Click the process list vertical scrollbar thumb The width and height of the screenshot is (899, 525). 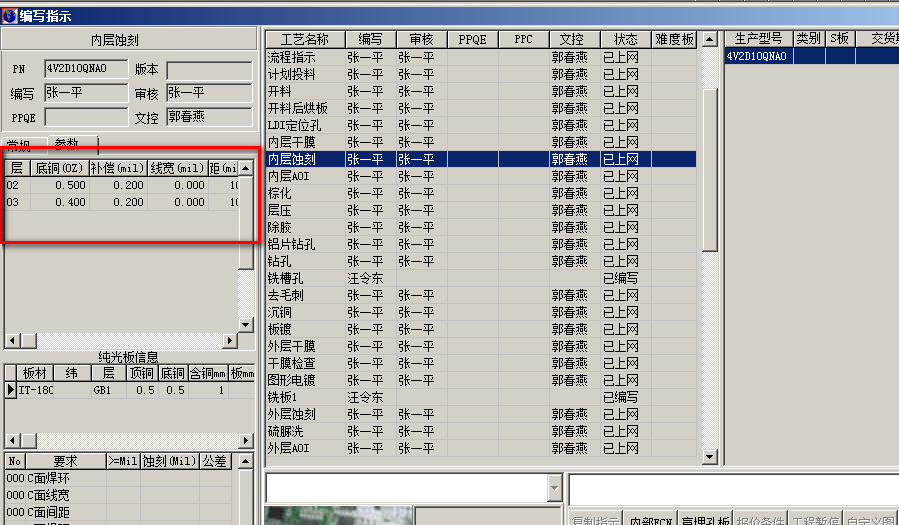coord(710,170)
